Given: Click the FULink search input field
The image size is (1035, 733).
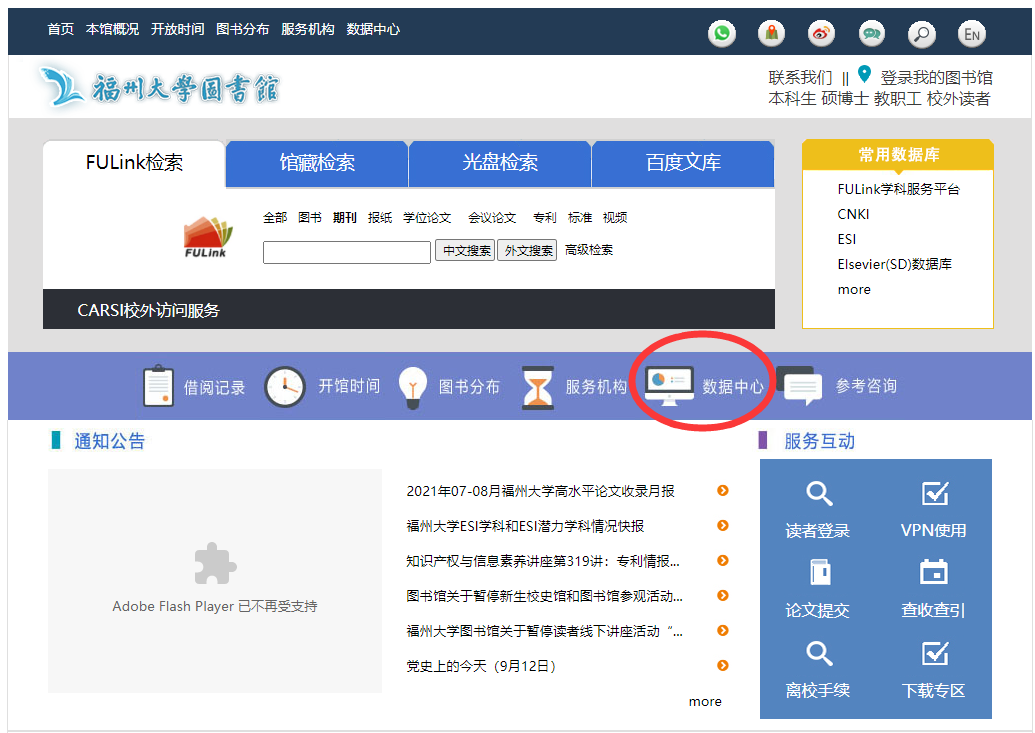Looking at the screenshot, I should click(x=346, y=252).
